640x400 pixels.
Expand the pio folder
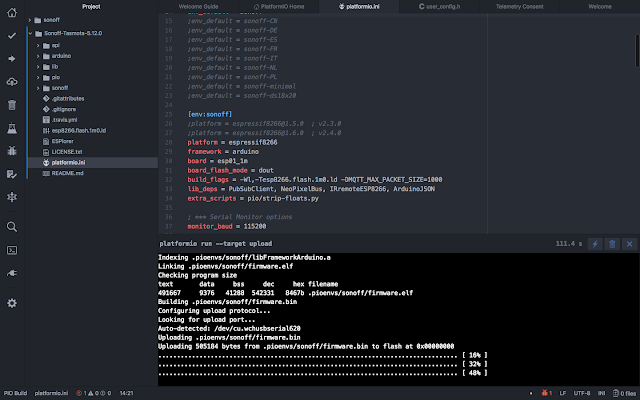coord(38,77)
